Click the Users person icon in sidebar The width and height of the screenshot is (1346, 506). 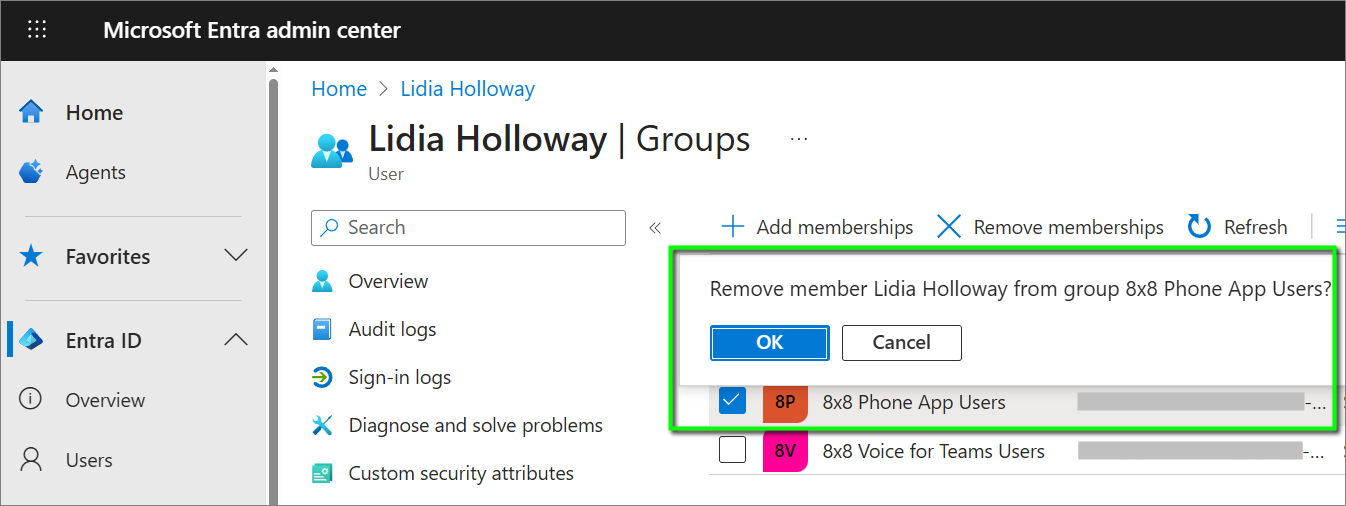tap(32, 460)
